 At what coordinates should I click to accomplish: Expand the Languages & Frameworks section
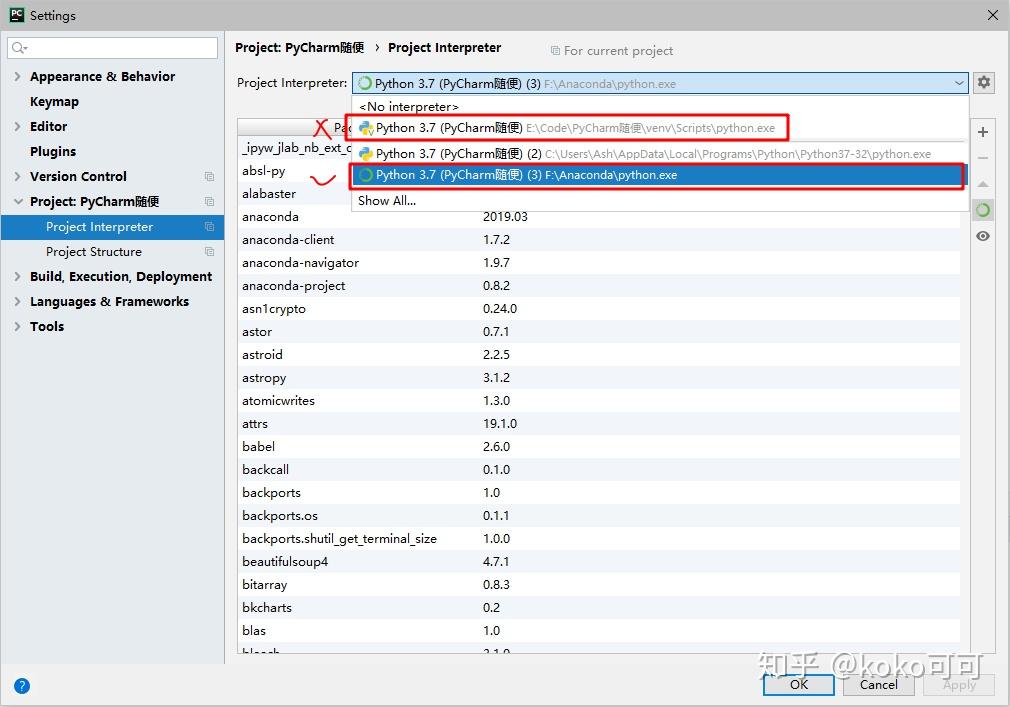click(x=18, y=301)
